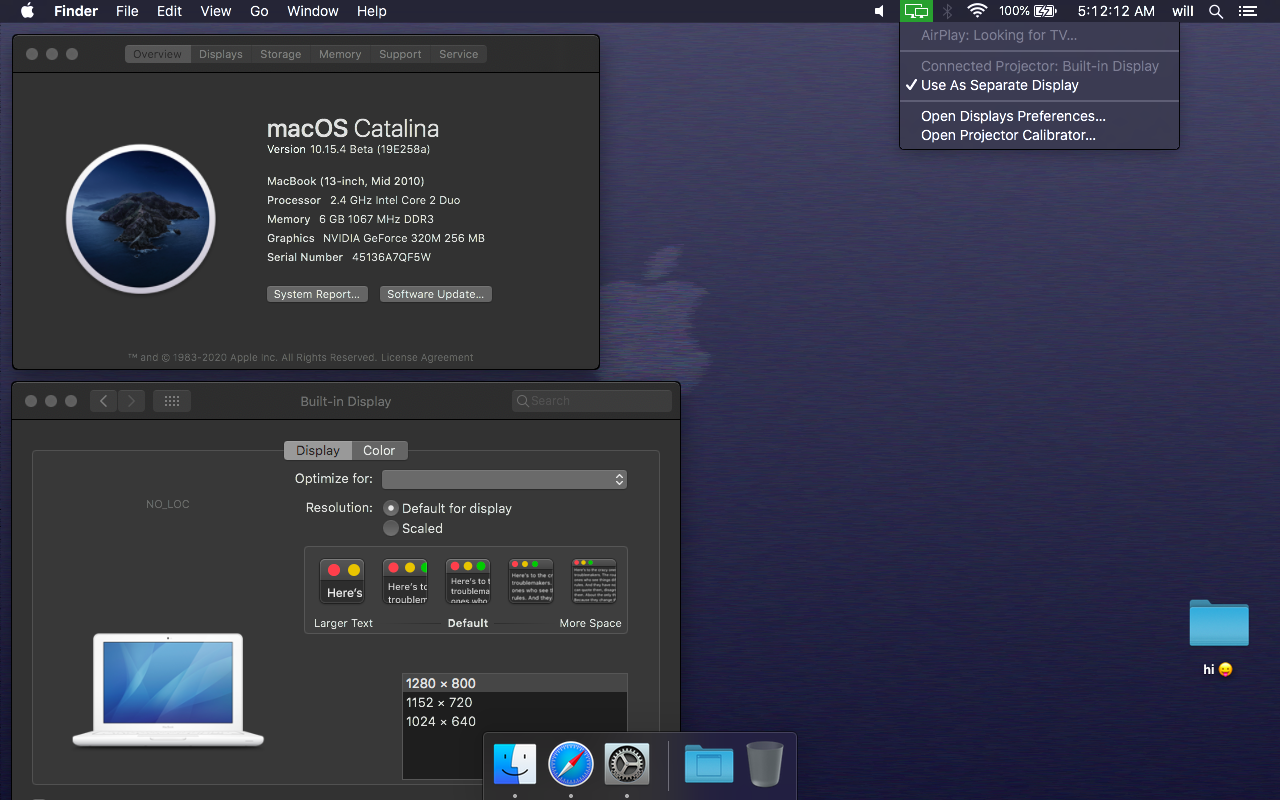Click the clock showing 5:12:12 AM
The width and height of the screenshot is (1280, 800).
coord(1116,11)
